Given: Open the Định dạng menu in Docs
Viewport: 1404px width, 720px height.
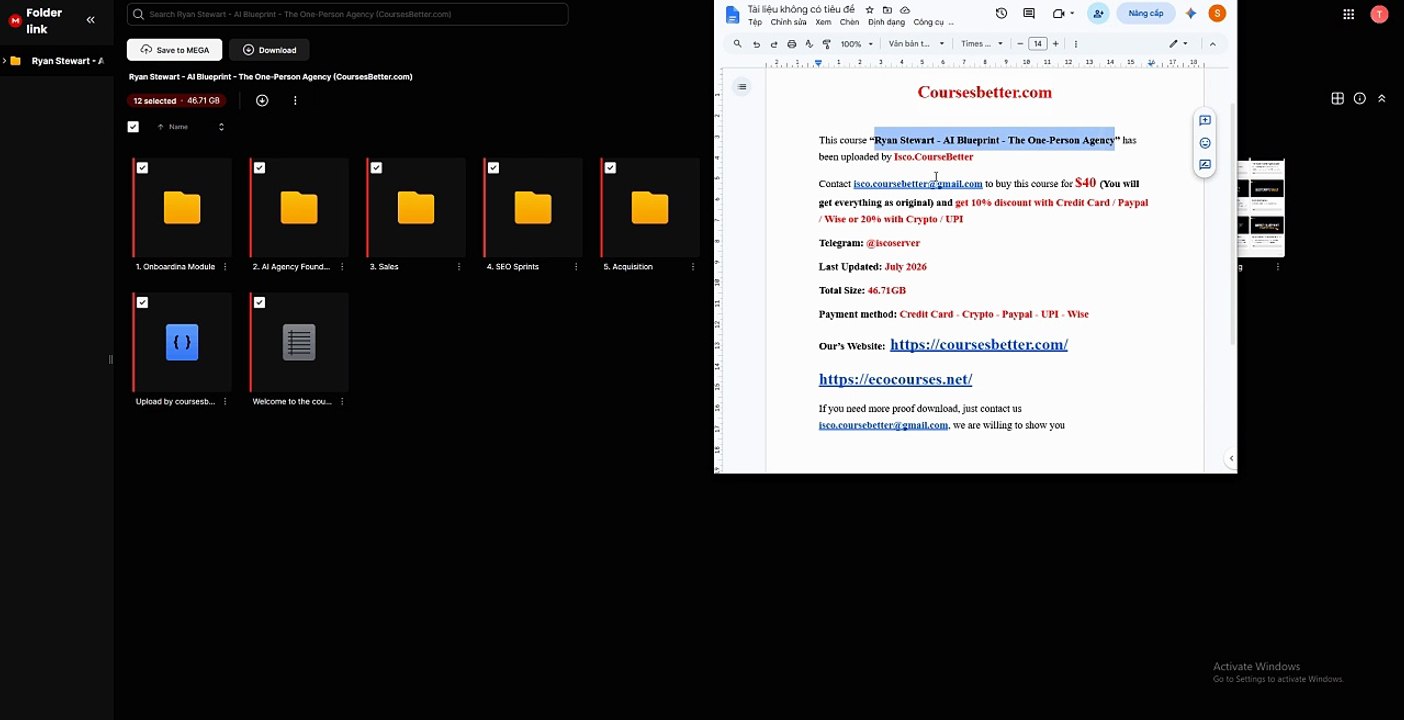Looking at the screenshot, I should pyautogui.click(x=886, y=22).
